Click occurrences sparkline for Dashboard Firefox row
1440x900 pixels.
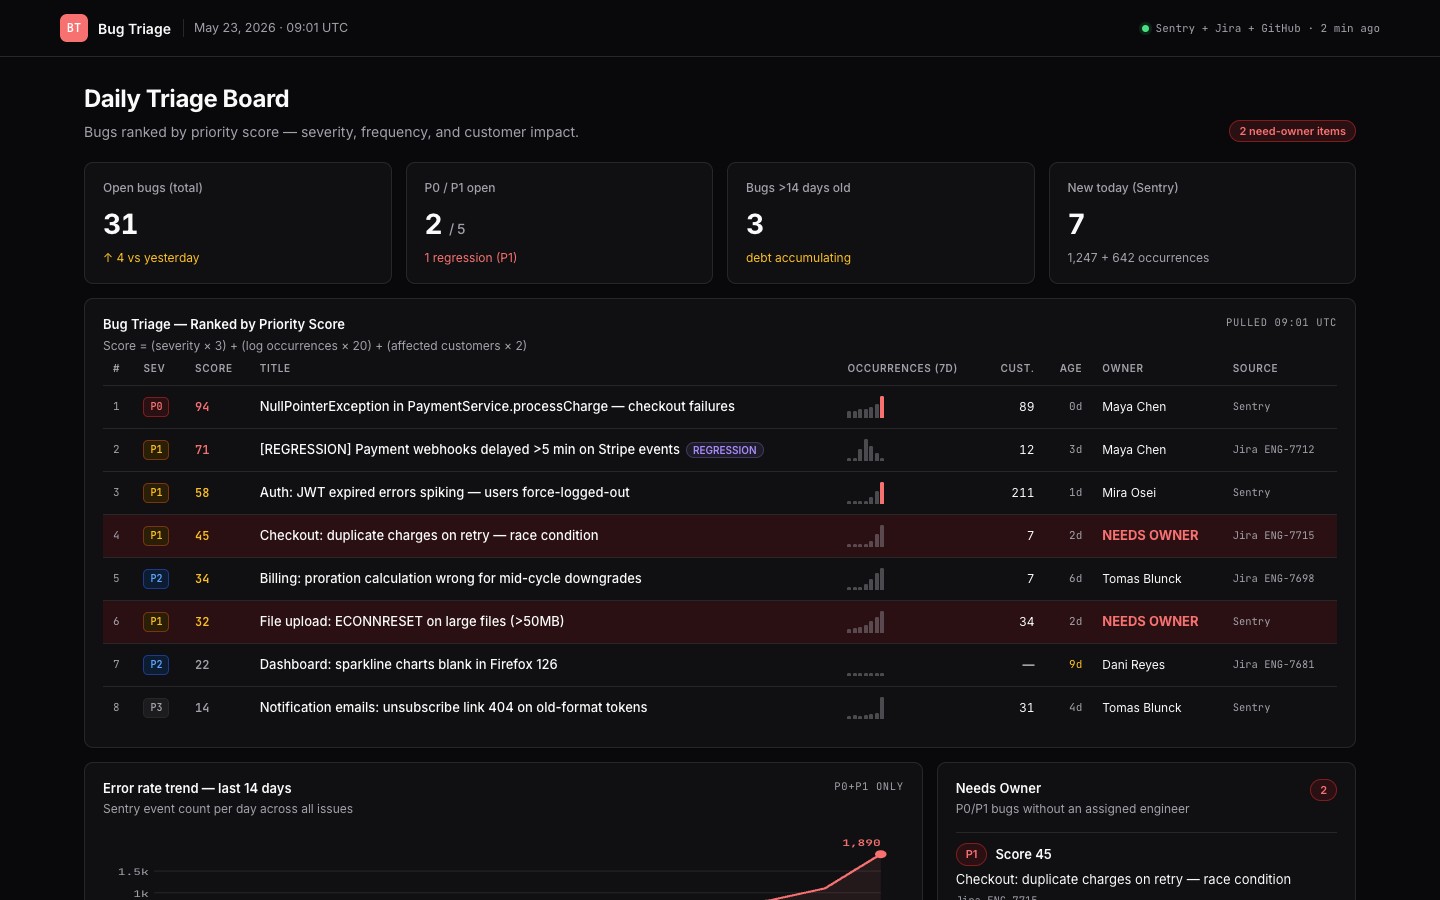point(866,665)
